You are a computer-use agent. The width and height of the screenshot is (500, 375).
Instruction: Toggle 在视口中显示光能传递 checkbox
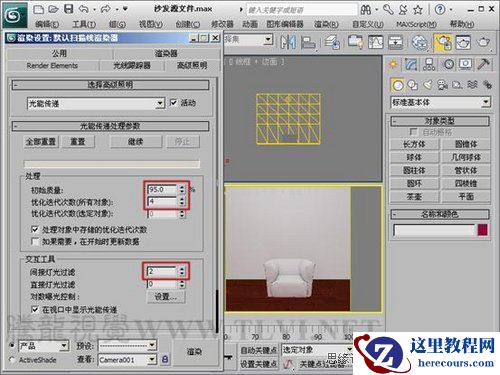click(35, 309)
